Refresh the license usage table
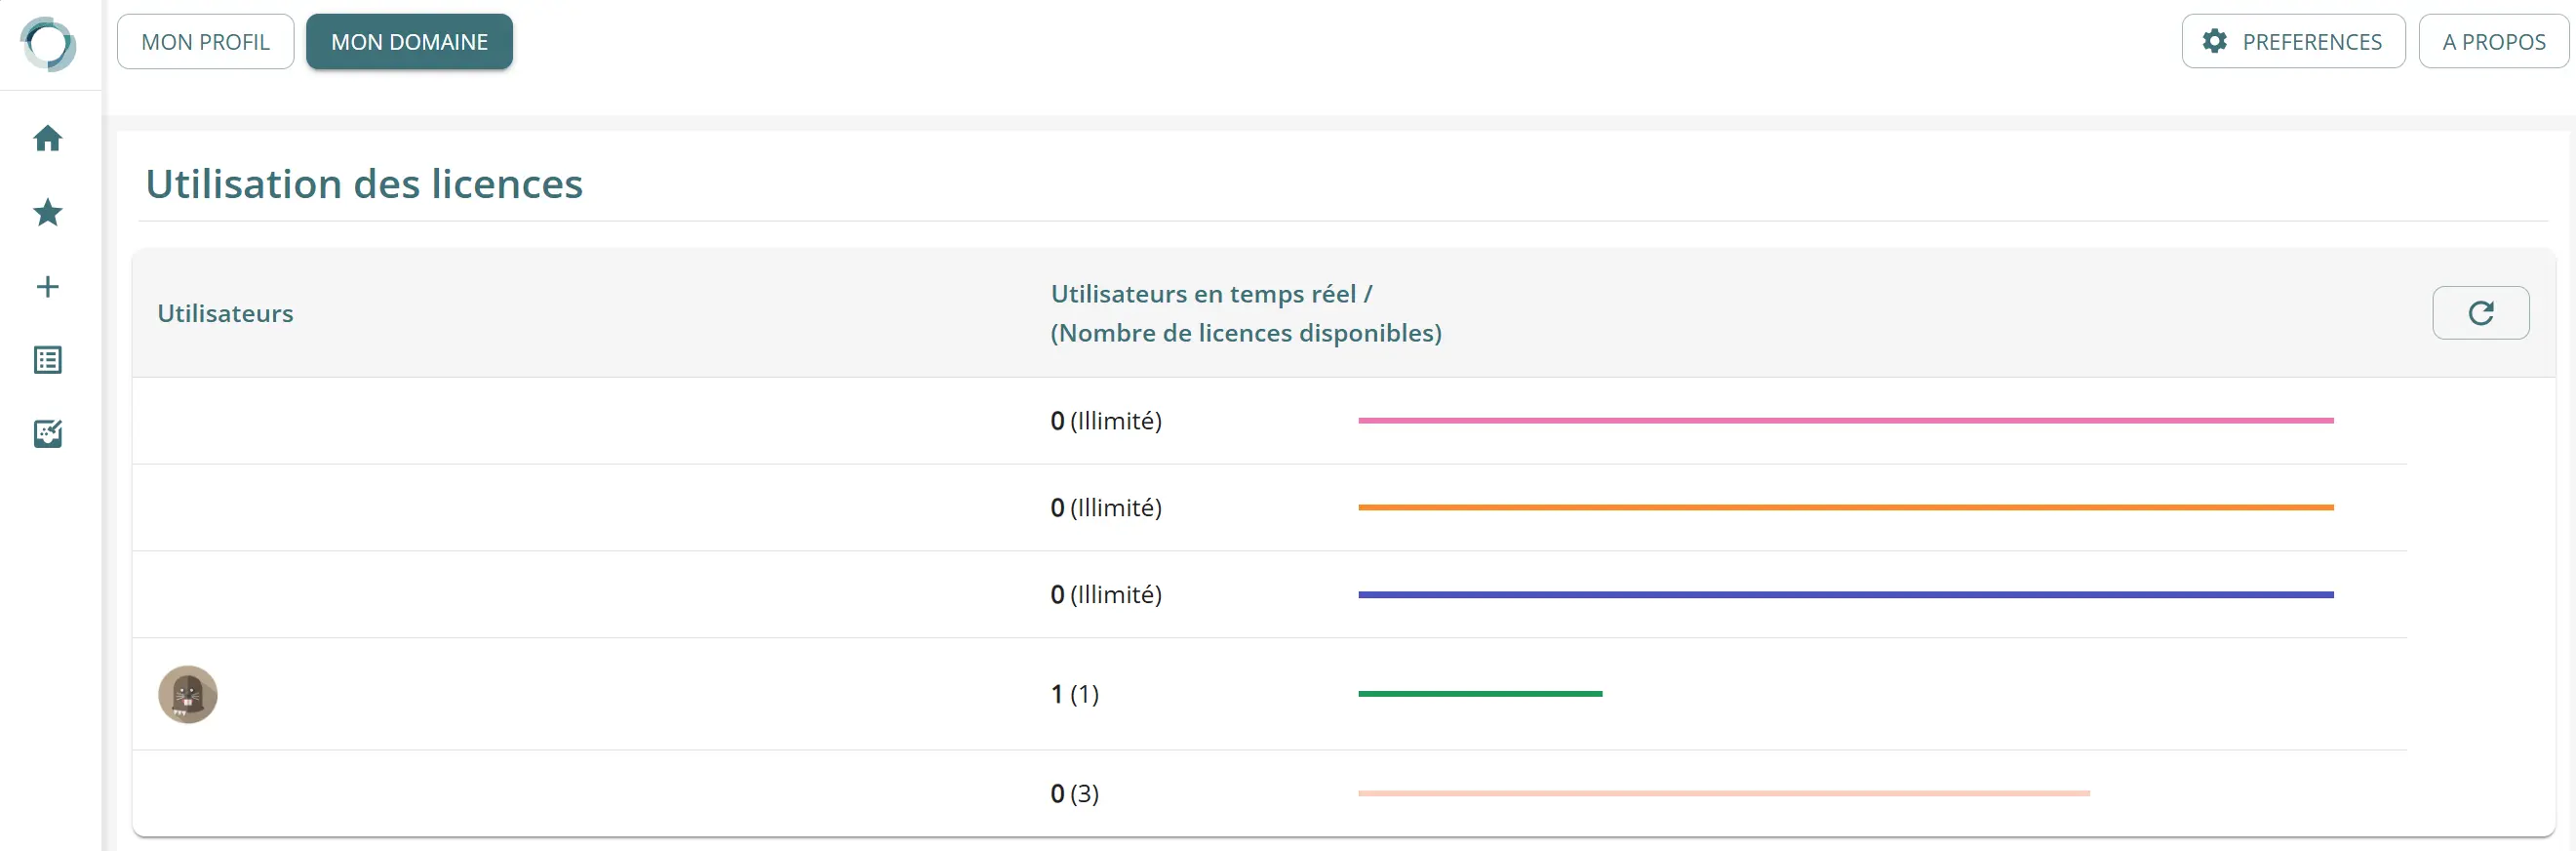2576x851 pixels. click(x=2480, y=313)
